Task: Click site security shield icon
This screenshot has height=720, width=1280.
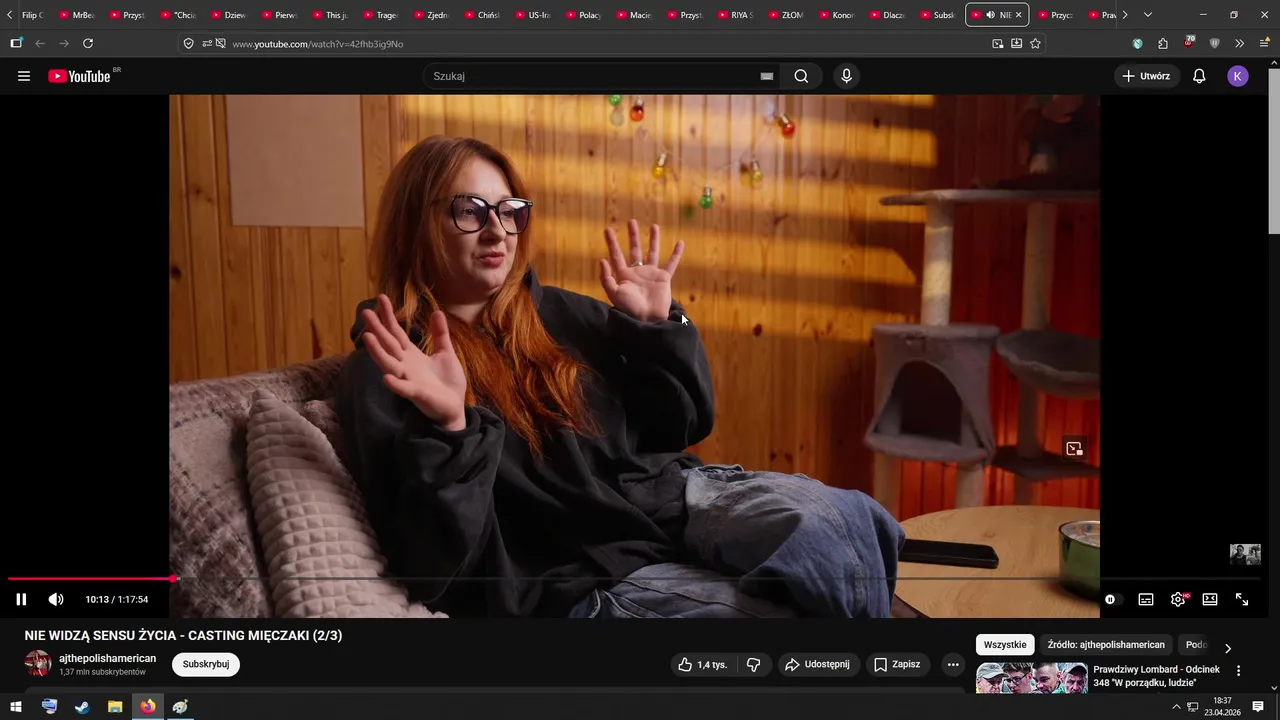Action: click(188, 43)
